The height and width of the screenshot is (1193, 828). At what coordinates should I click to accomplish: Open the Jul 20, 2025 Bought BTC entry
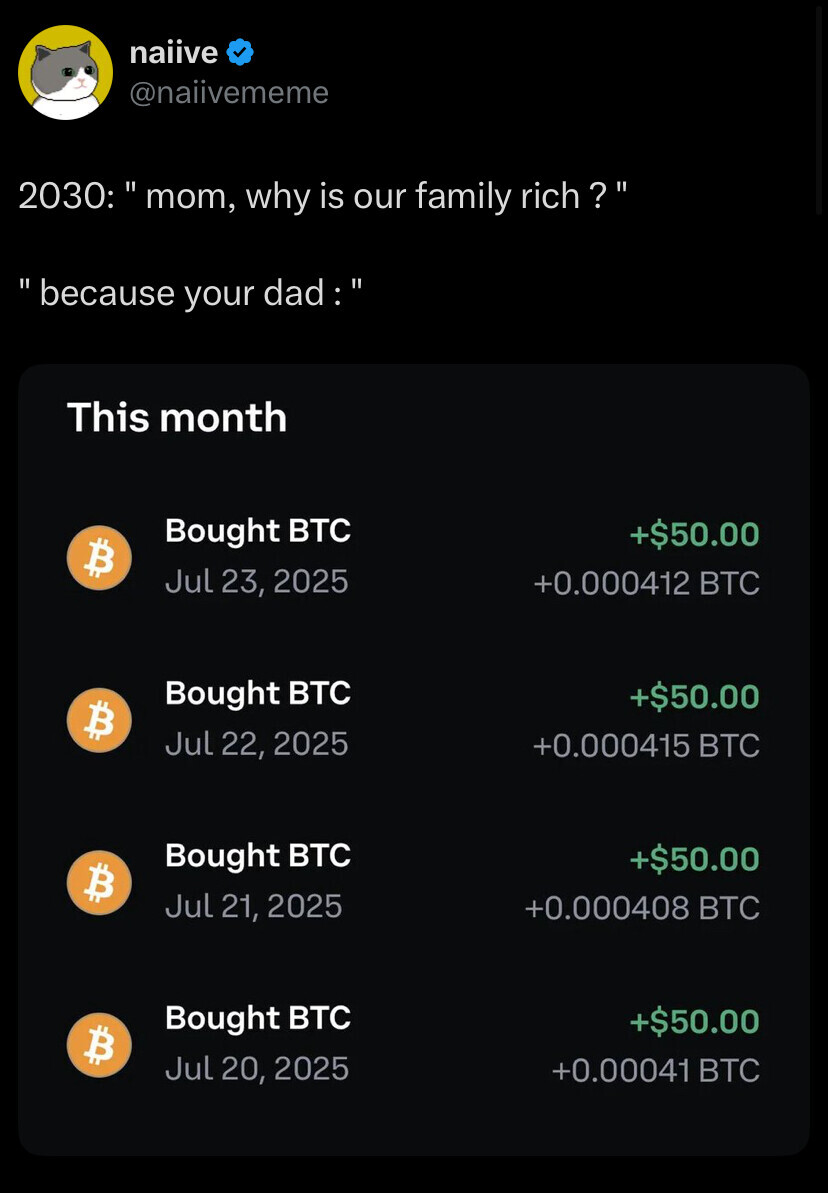tap(413, 1045)
